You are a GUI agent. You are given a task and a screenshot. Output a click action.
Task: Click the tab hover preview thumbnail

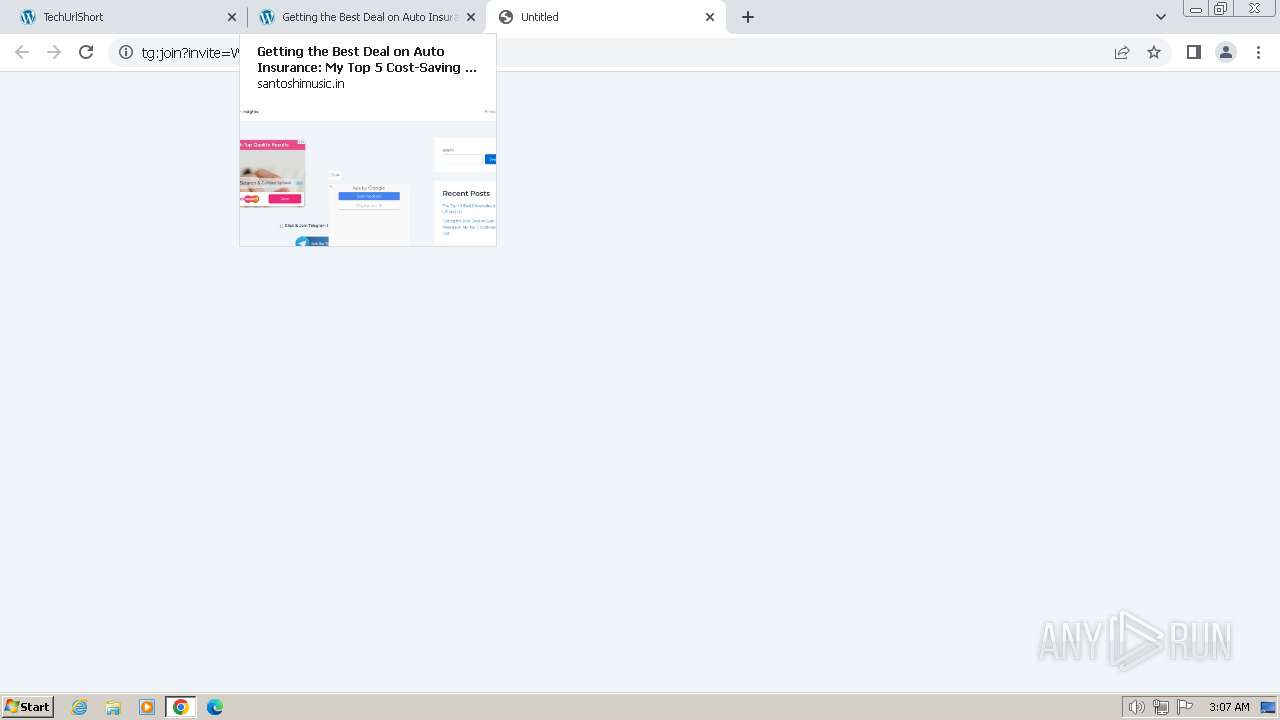pos(368,172)
